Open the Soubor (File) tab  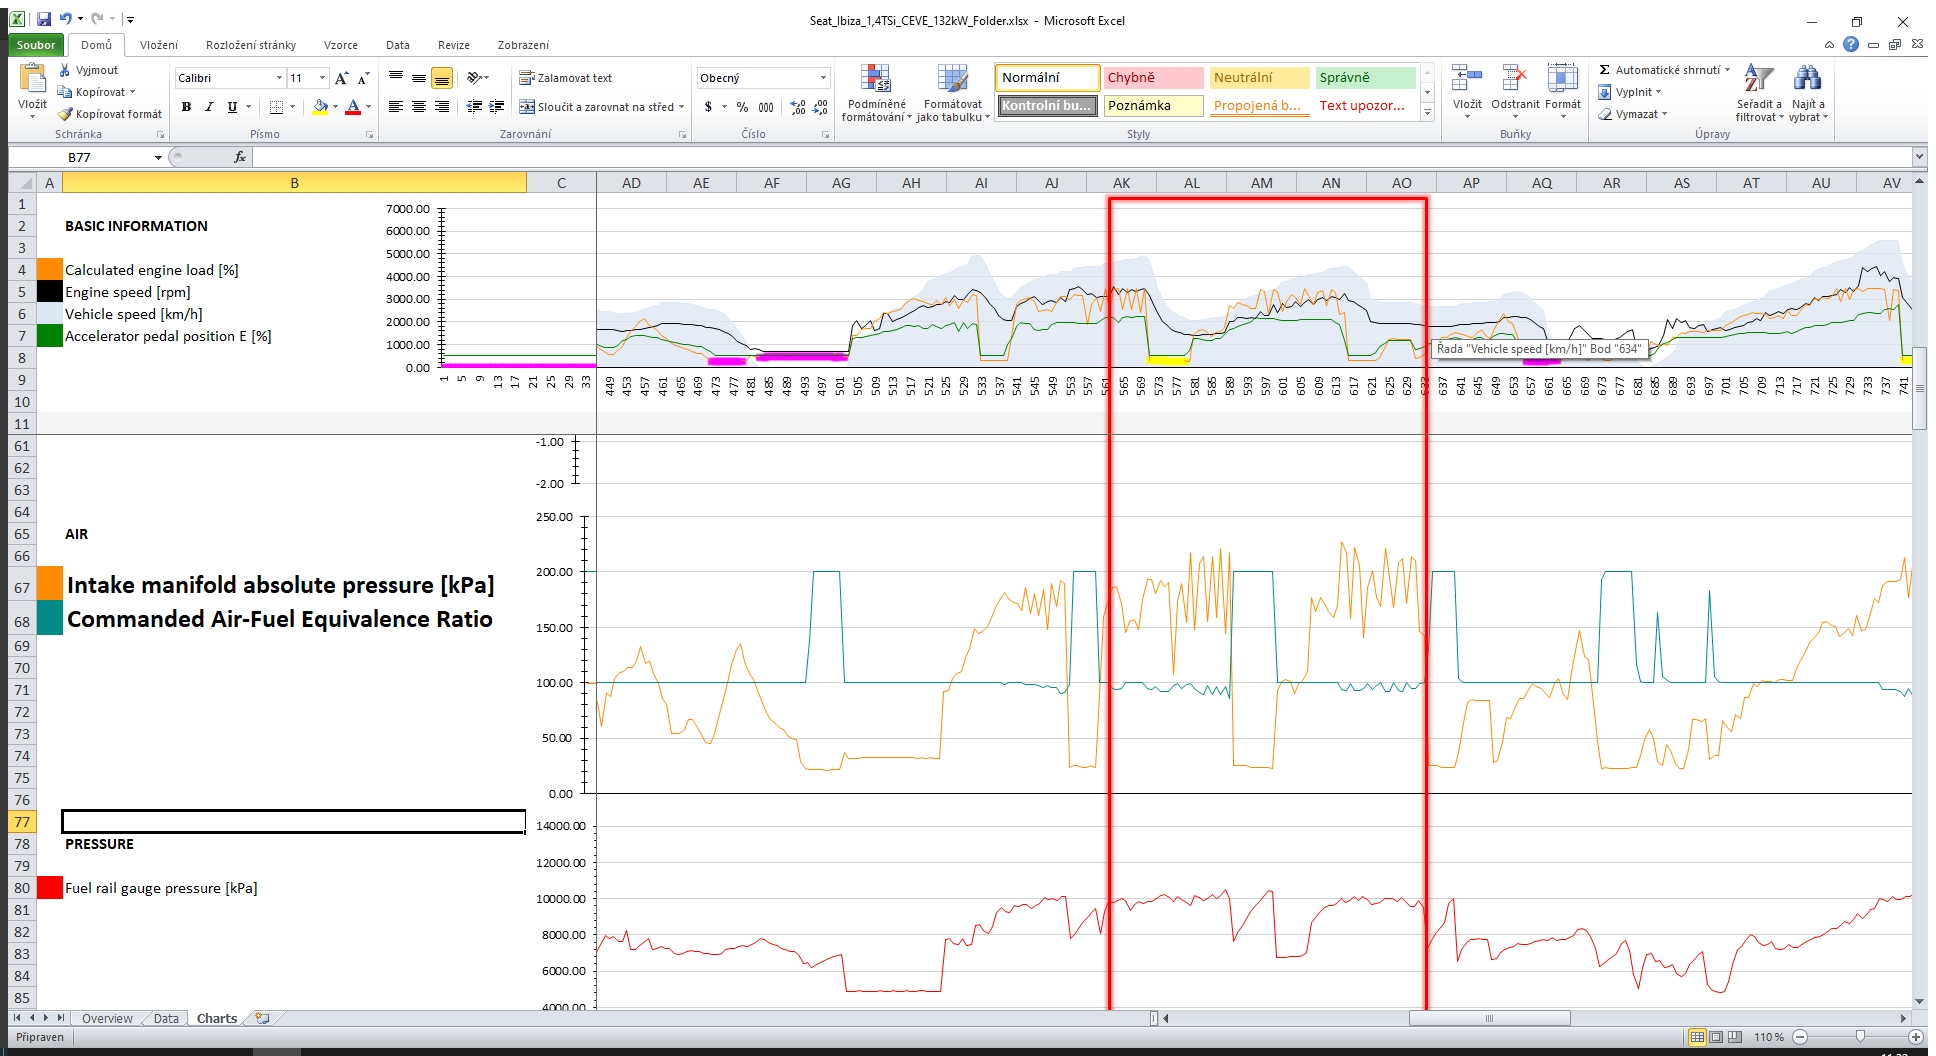36,45
